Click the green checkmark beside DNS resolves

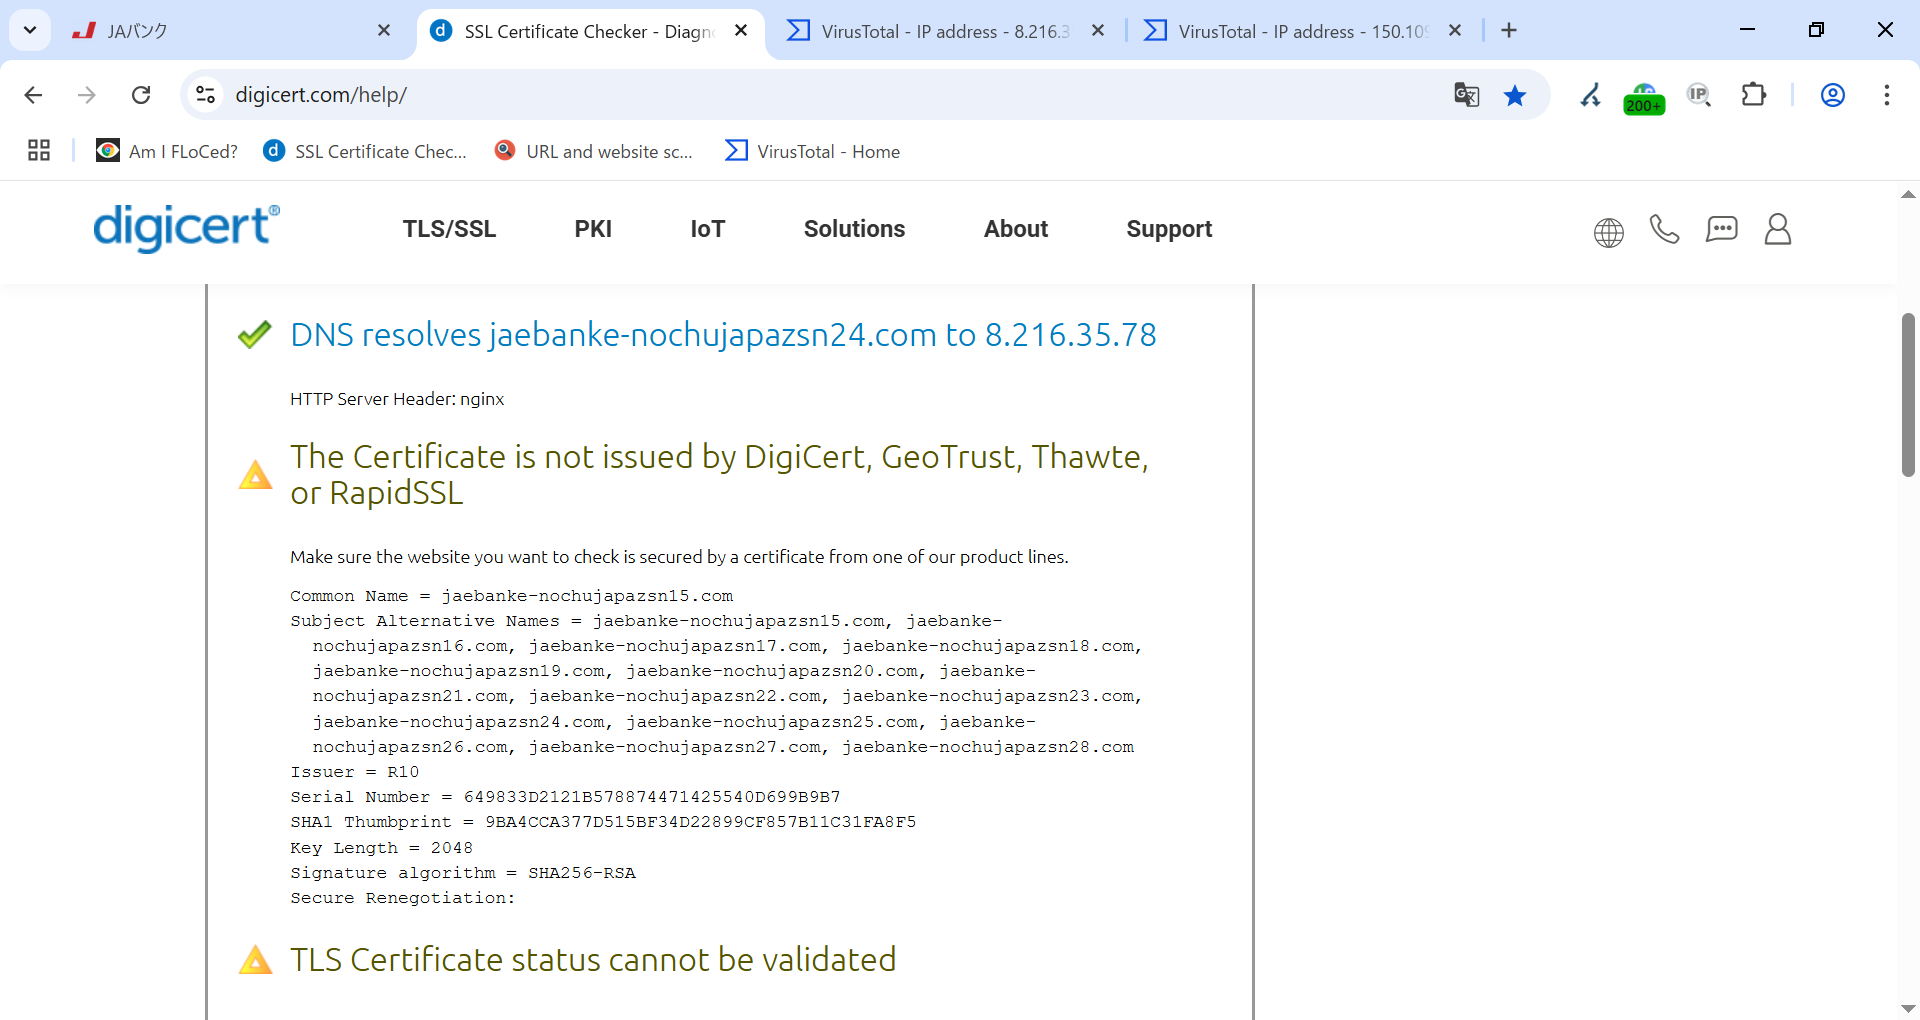[x=255, y=334]
